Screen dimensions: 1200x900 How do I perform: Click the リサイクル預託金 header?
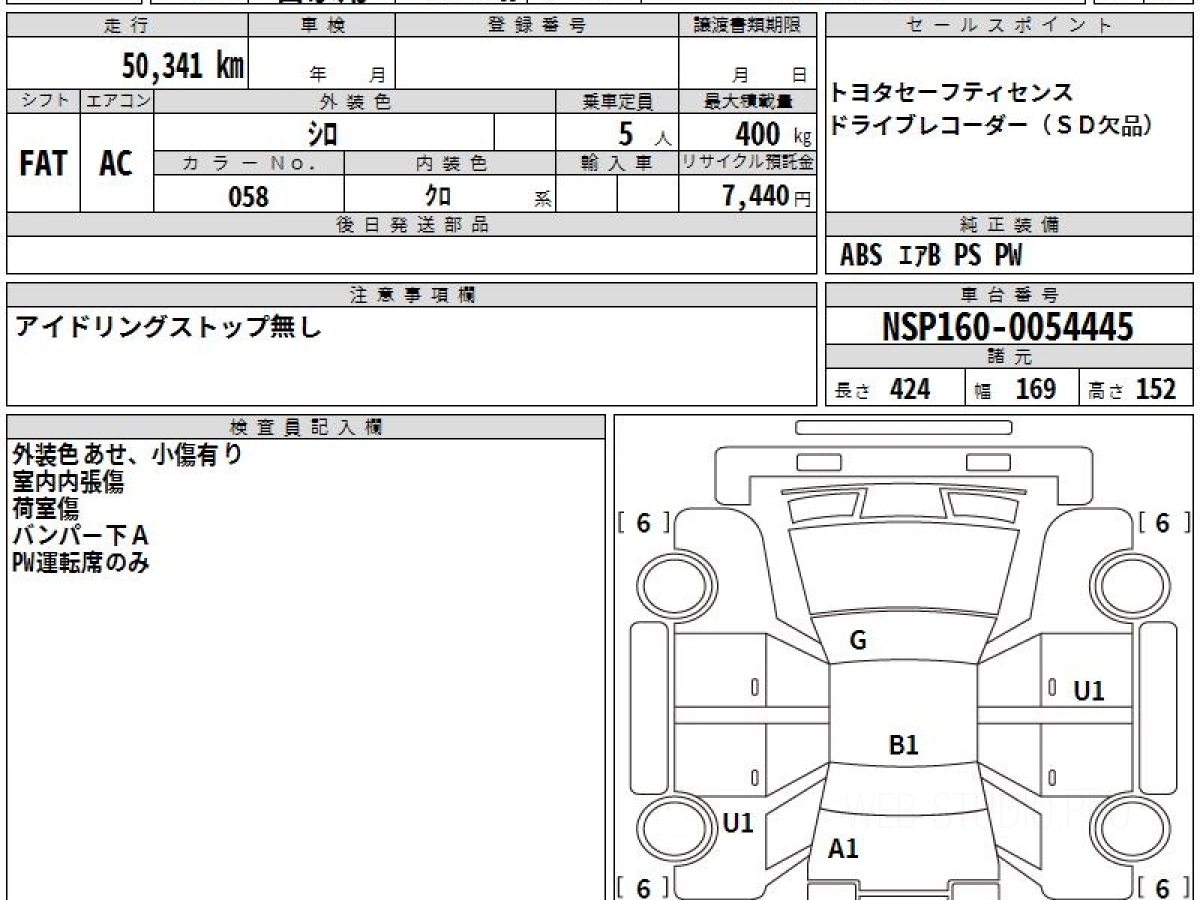(x=747, y=164)
